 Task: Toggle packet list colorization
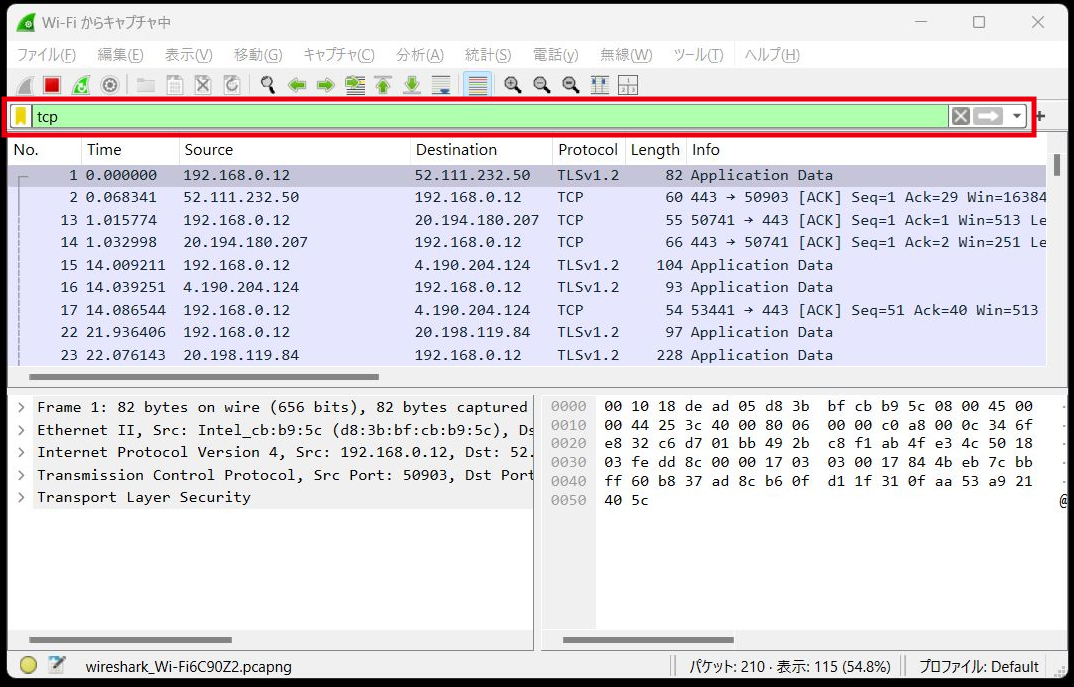(478, 85)
